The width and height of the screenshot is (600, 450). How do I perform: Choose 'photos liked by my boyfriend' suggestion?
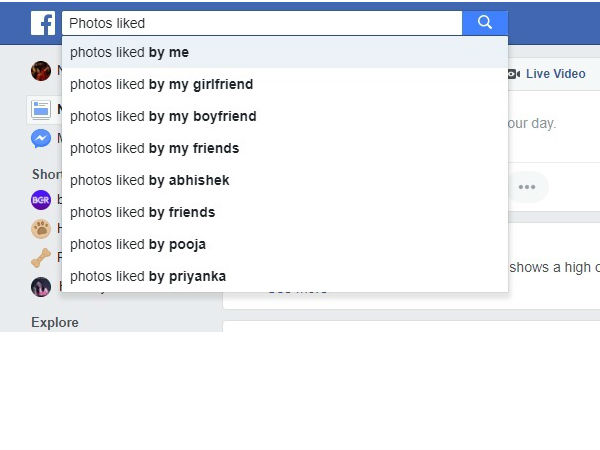[285, 116]
